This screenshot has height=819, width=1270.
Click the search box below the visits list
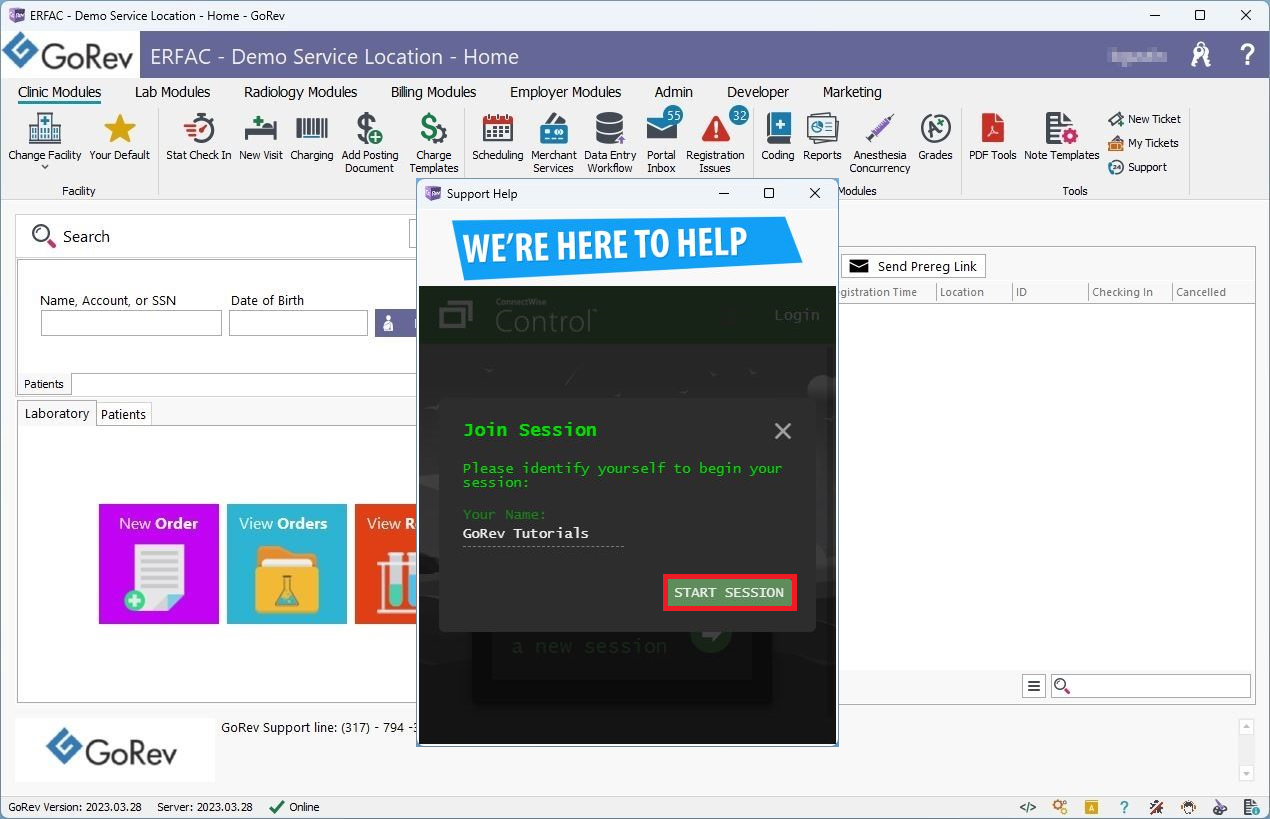click(x=1150, y=686)
